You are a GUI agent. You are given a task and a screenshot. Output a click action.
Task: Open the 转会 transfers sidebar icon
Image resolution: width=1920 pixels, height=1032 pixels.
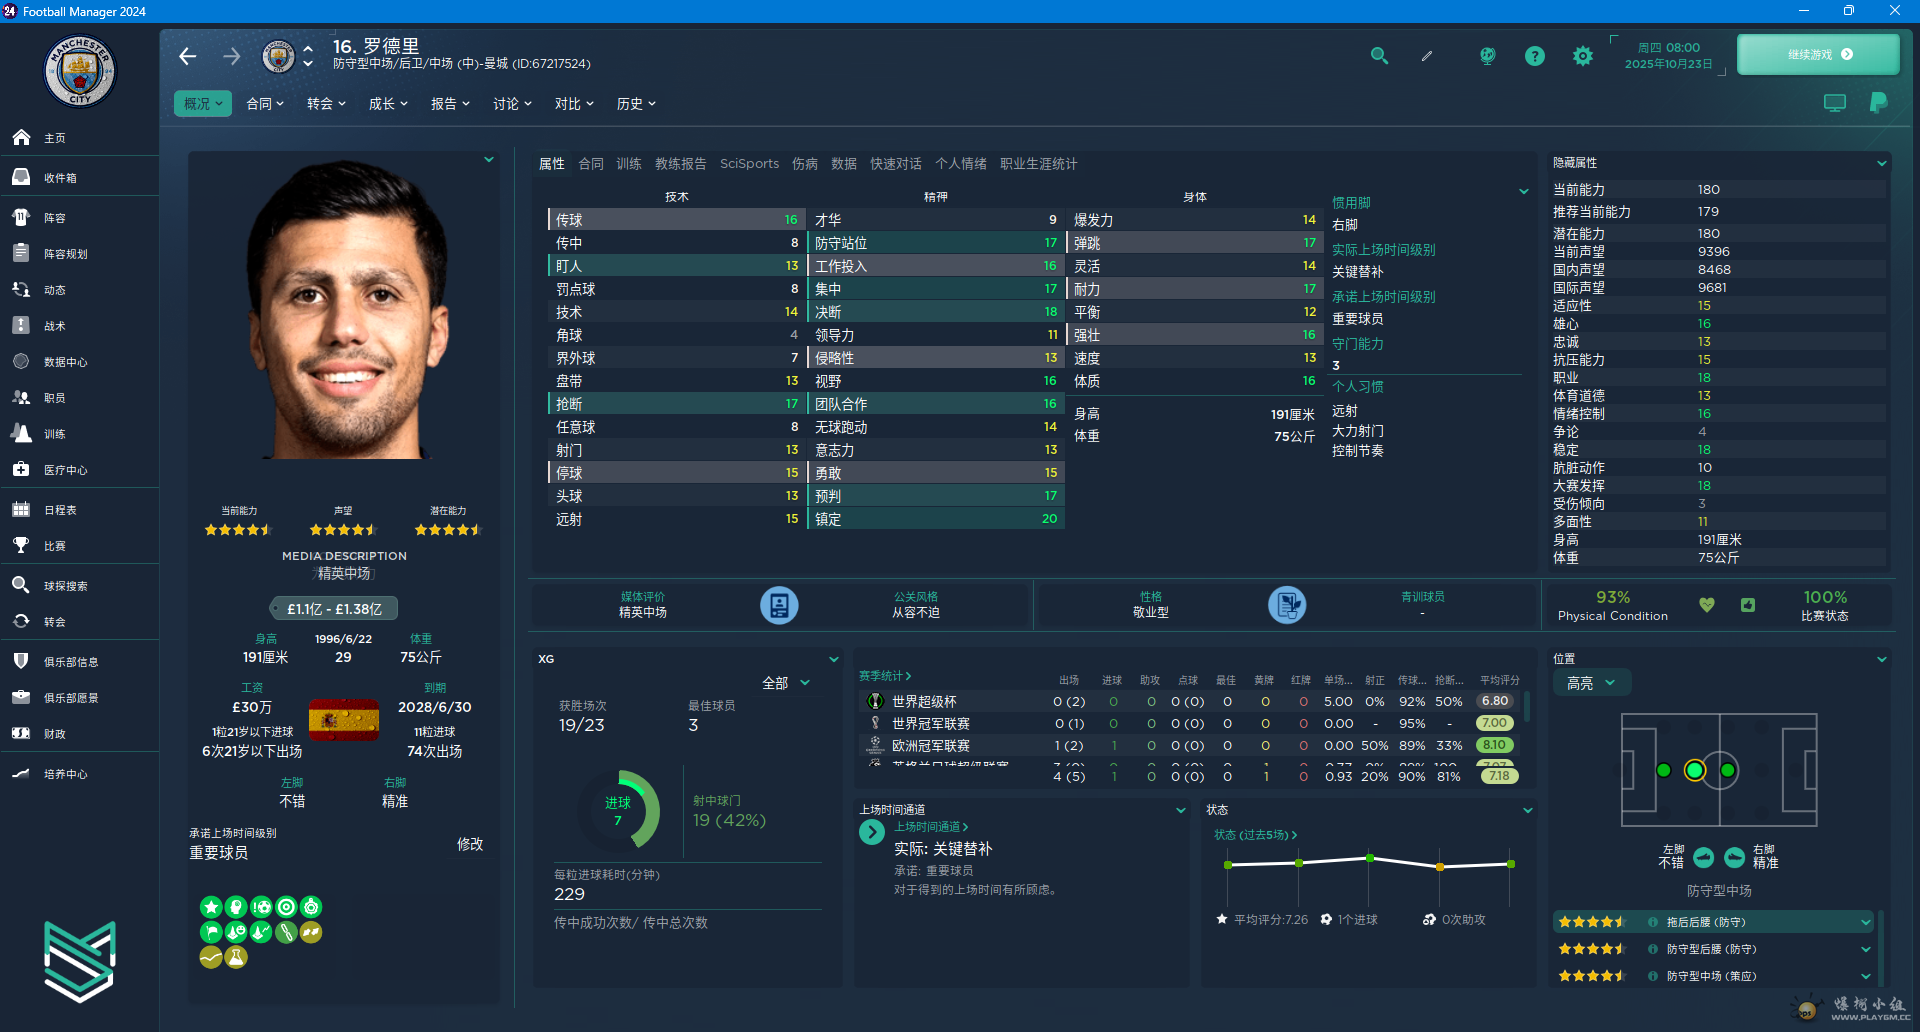(21, 621)
